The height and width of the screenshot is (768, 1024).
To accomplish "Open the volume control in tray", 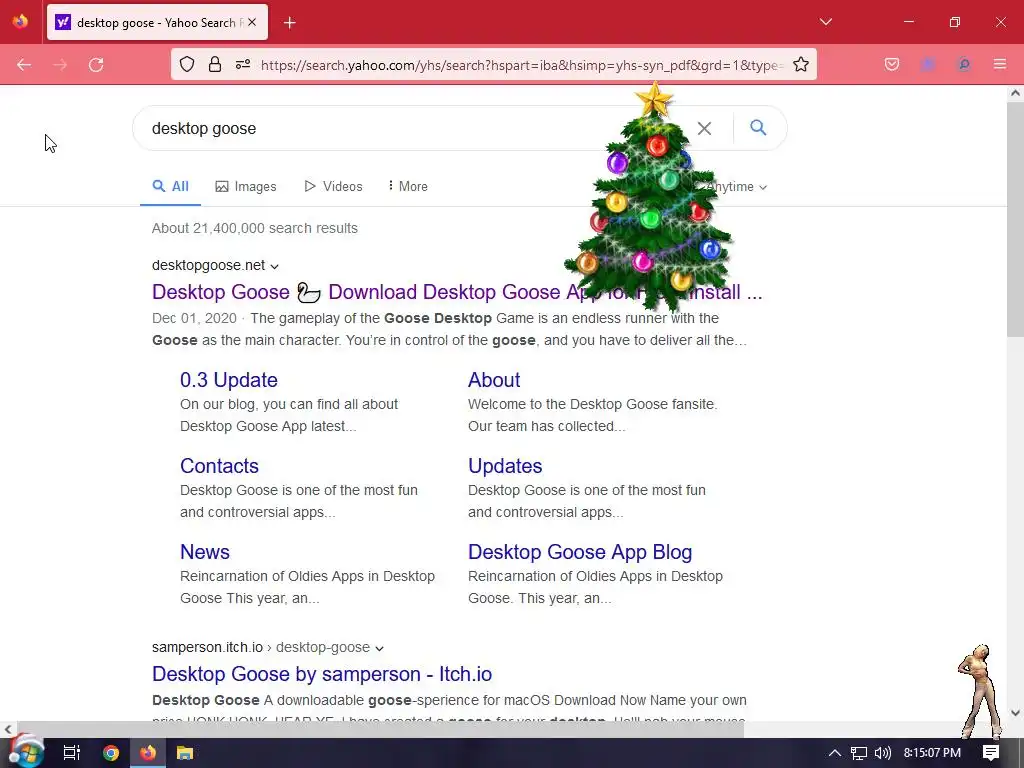I will tap(882, 753).
